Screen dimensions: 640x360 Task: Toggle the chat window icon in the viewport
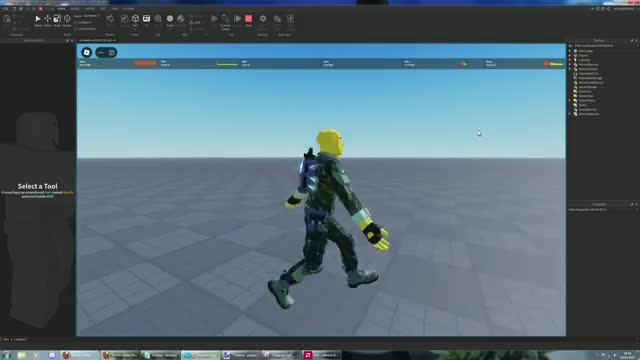pyautogui.click(x=111, y=52)
